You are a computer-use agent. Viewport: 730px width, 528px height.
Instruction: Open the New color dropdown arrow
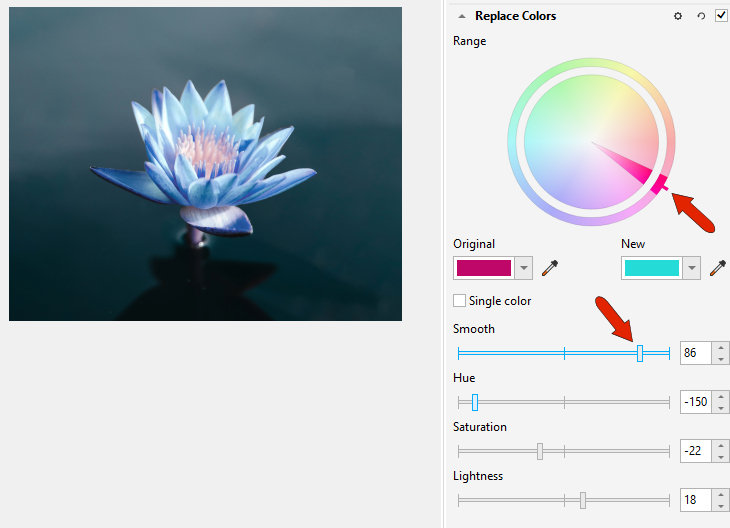692,268
